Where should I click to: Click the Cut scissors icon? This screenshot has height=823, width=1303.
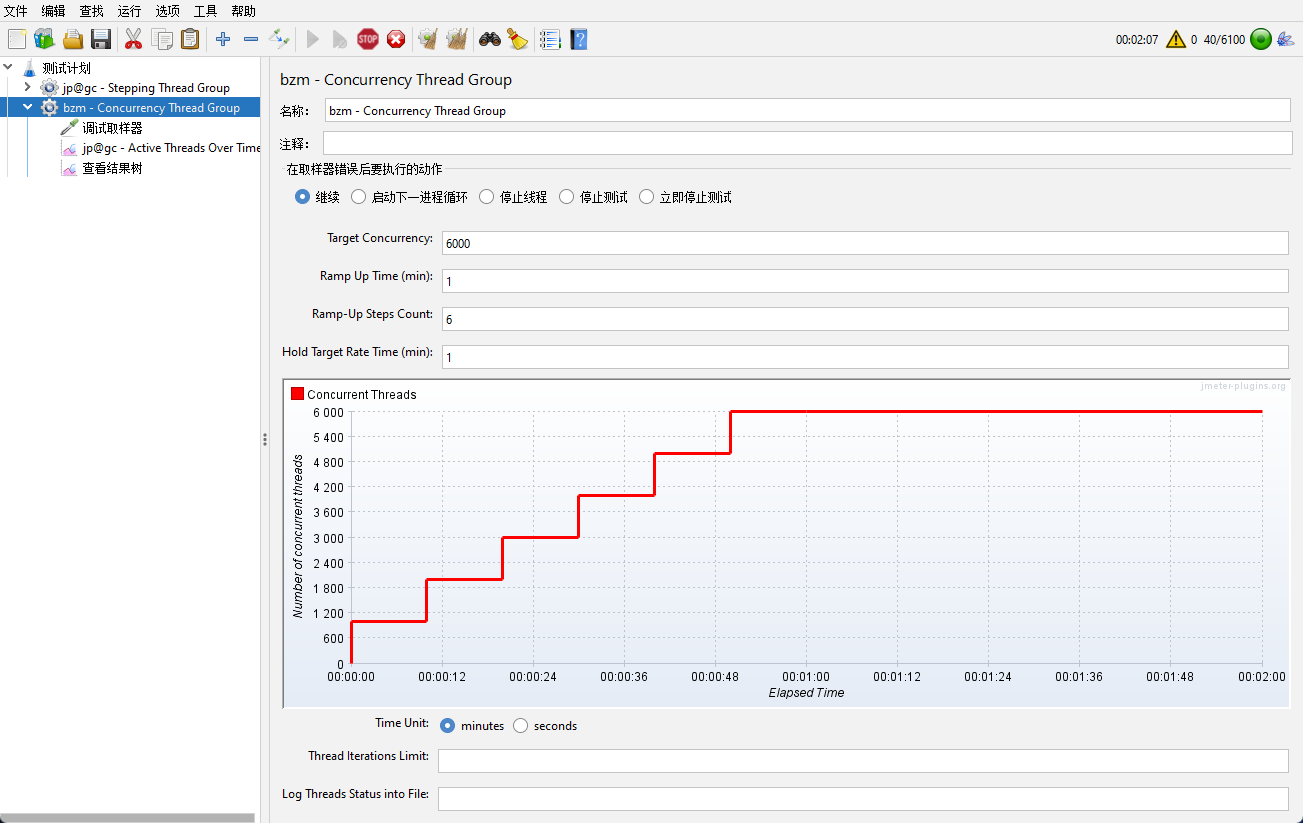(x=133, y=39)
